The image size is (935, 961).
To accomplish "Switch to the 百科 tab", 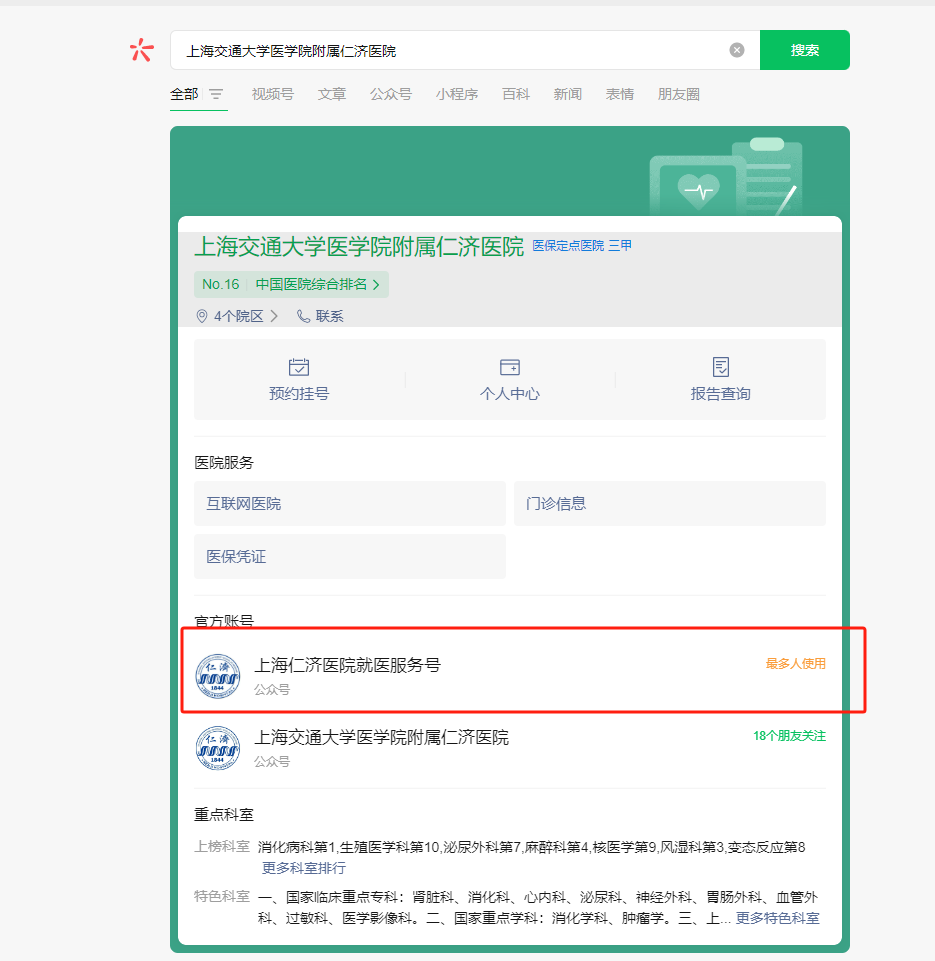I will [515, 94].
